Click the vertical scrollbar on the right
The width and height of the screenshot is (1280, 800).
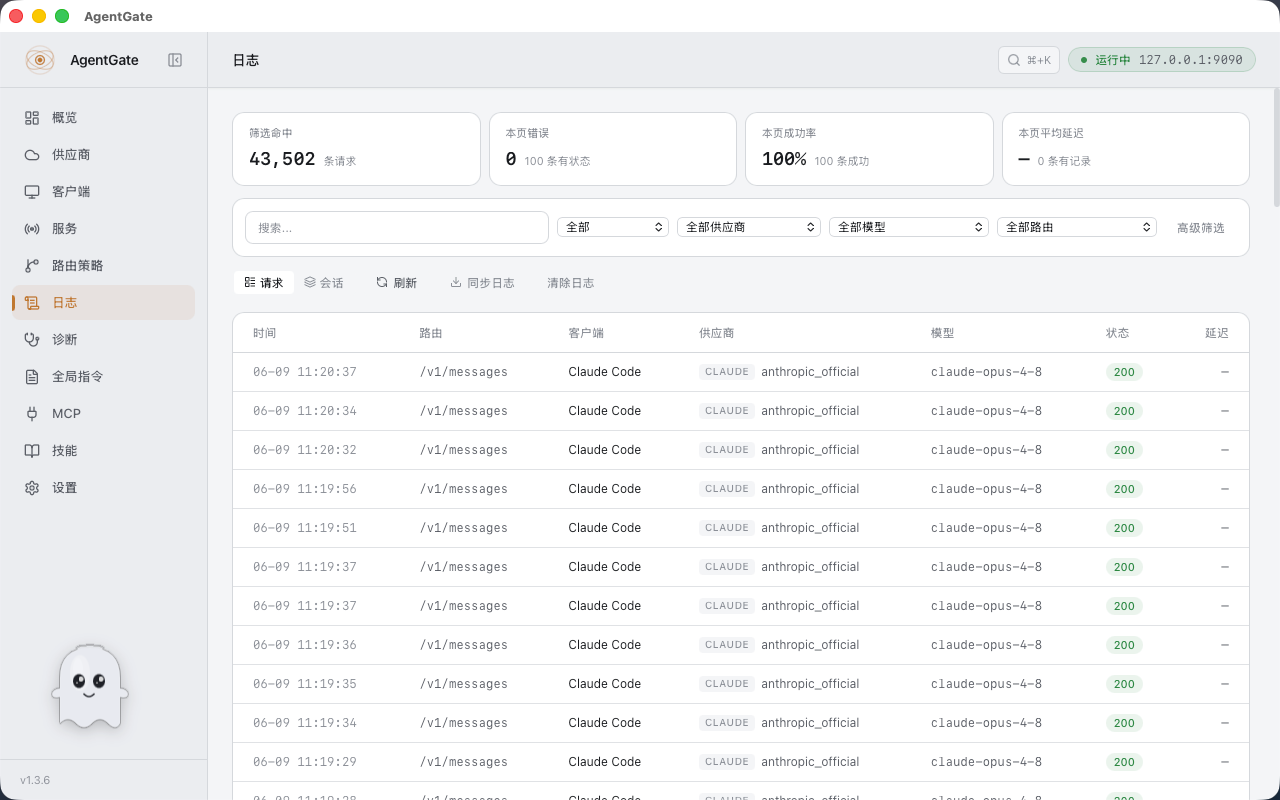[1275, 148]
